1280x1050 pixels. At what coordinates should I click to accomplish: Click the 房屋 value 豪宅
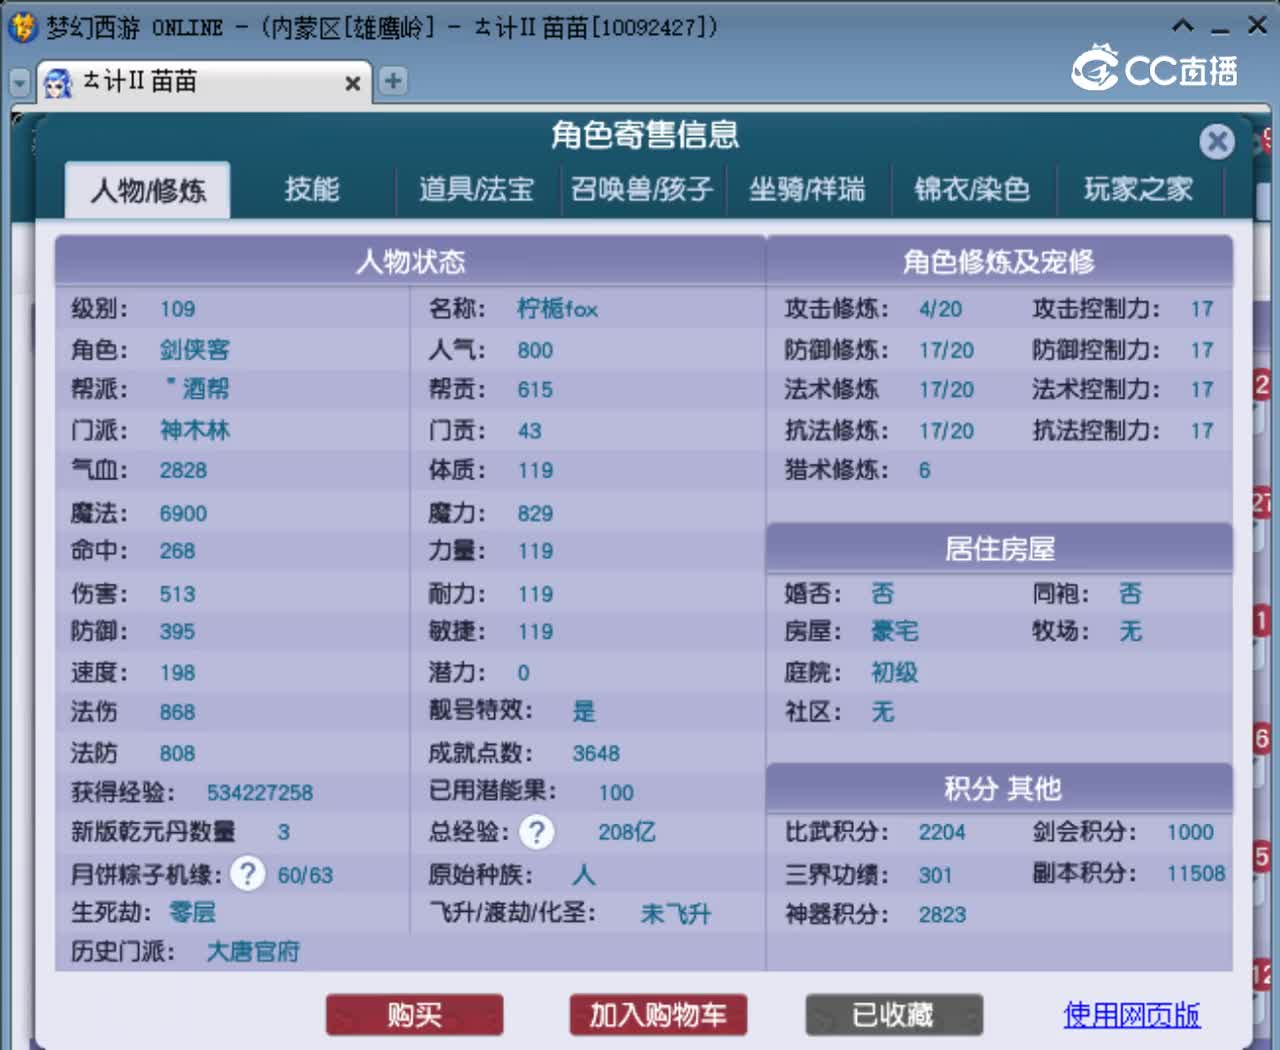coord(895,632)
